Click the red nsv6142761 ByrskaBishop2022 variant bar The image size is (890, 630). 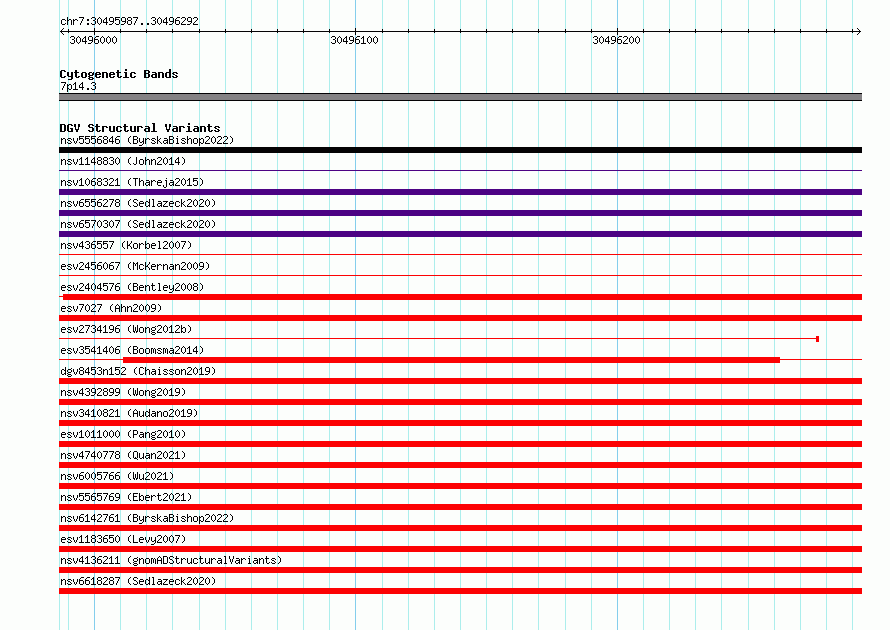coord(460,528)
